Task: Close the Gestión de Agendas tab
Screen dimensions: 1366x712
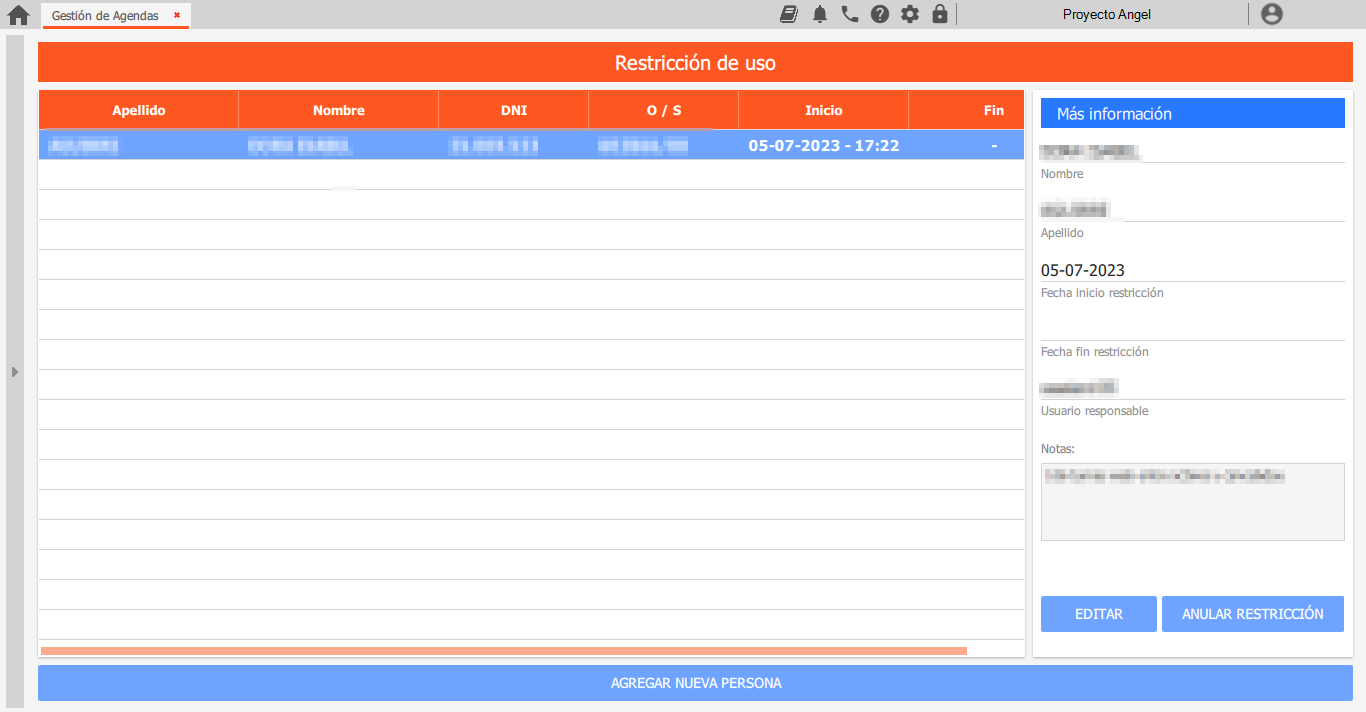Action: coord(177,15)
